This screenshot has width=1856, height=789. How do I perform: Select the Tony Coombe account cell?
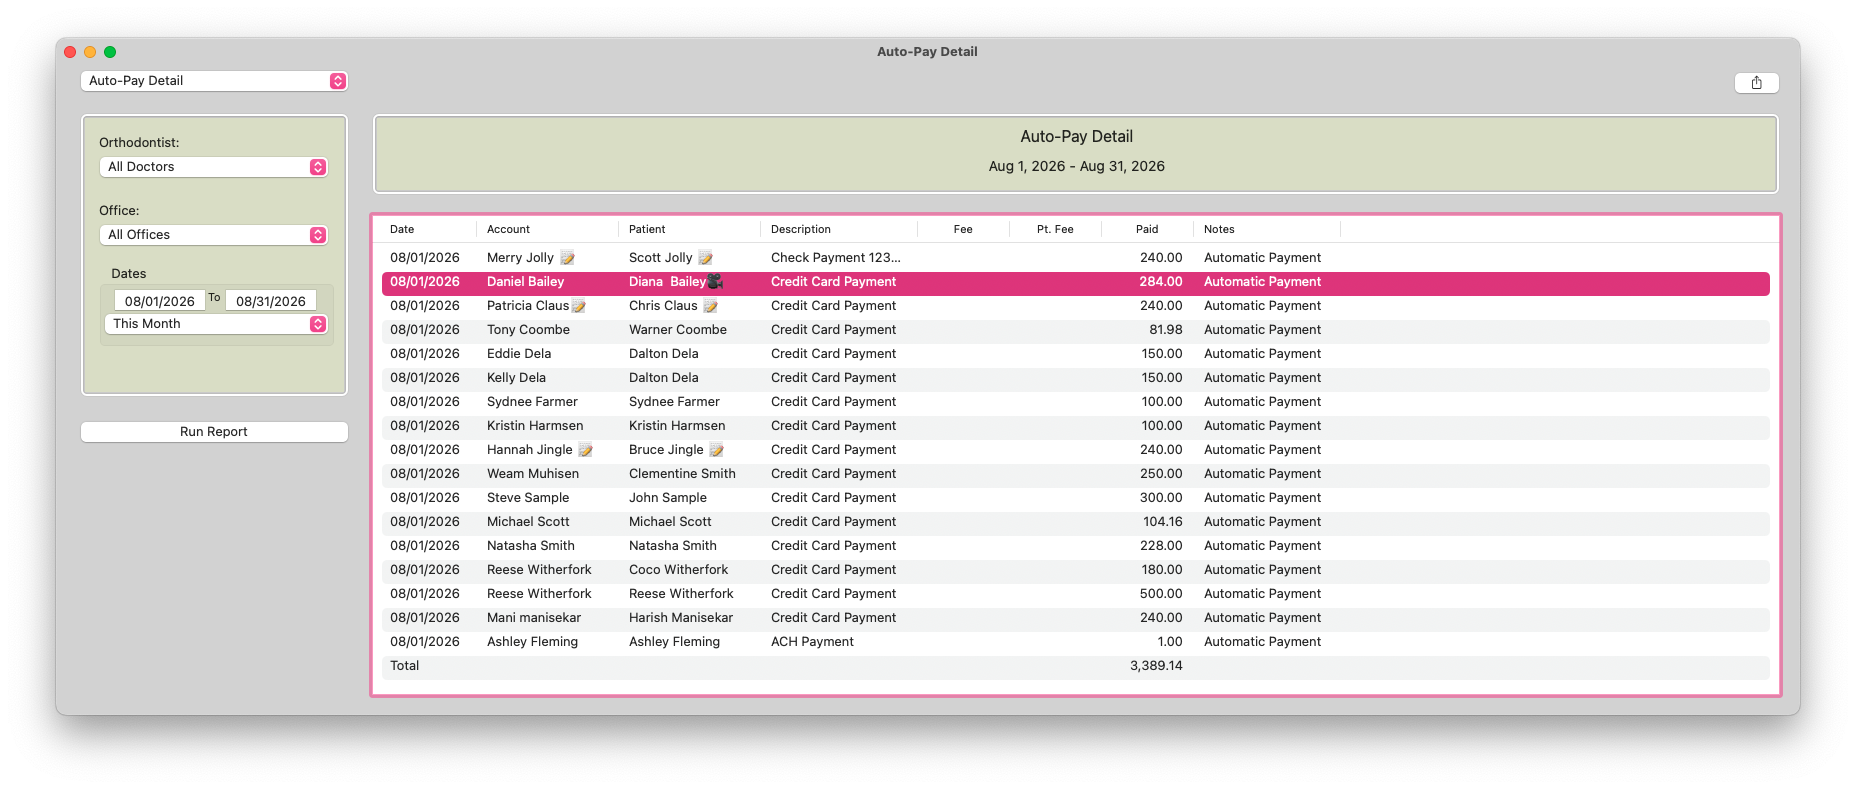coord(528,330)
